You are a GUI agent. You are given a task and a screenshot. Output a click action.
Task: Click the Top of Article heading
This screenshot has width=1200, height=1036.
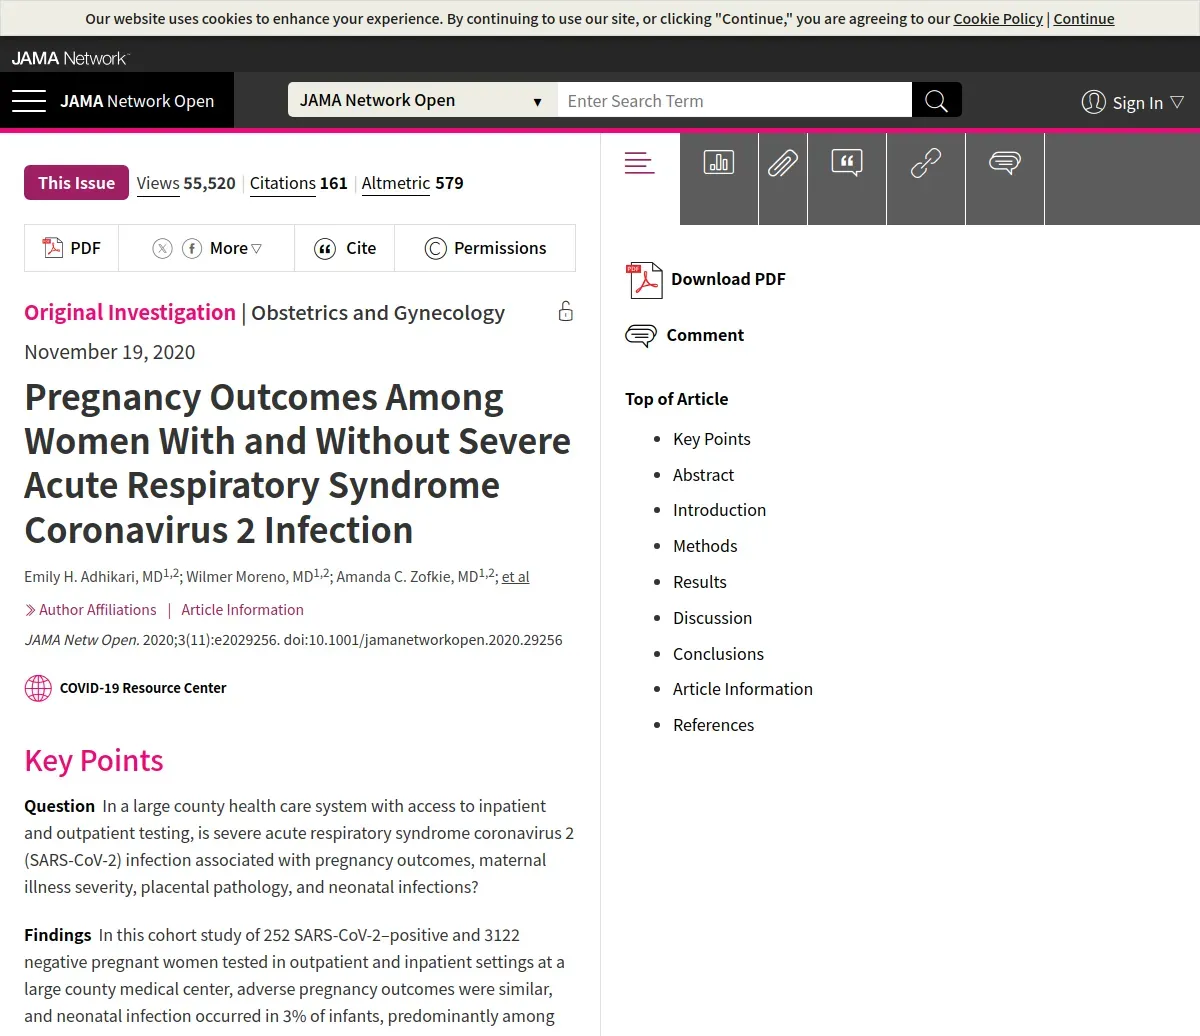coord(676,399)
